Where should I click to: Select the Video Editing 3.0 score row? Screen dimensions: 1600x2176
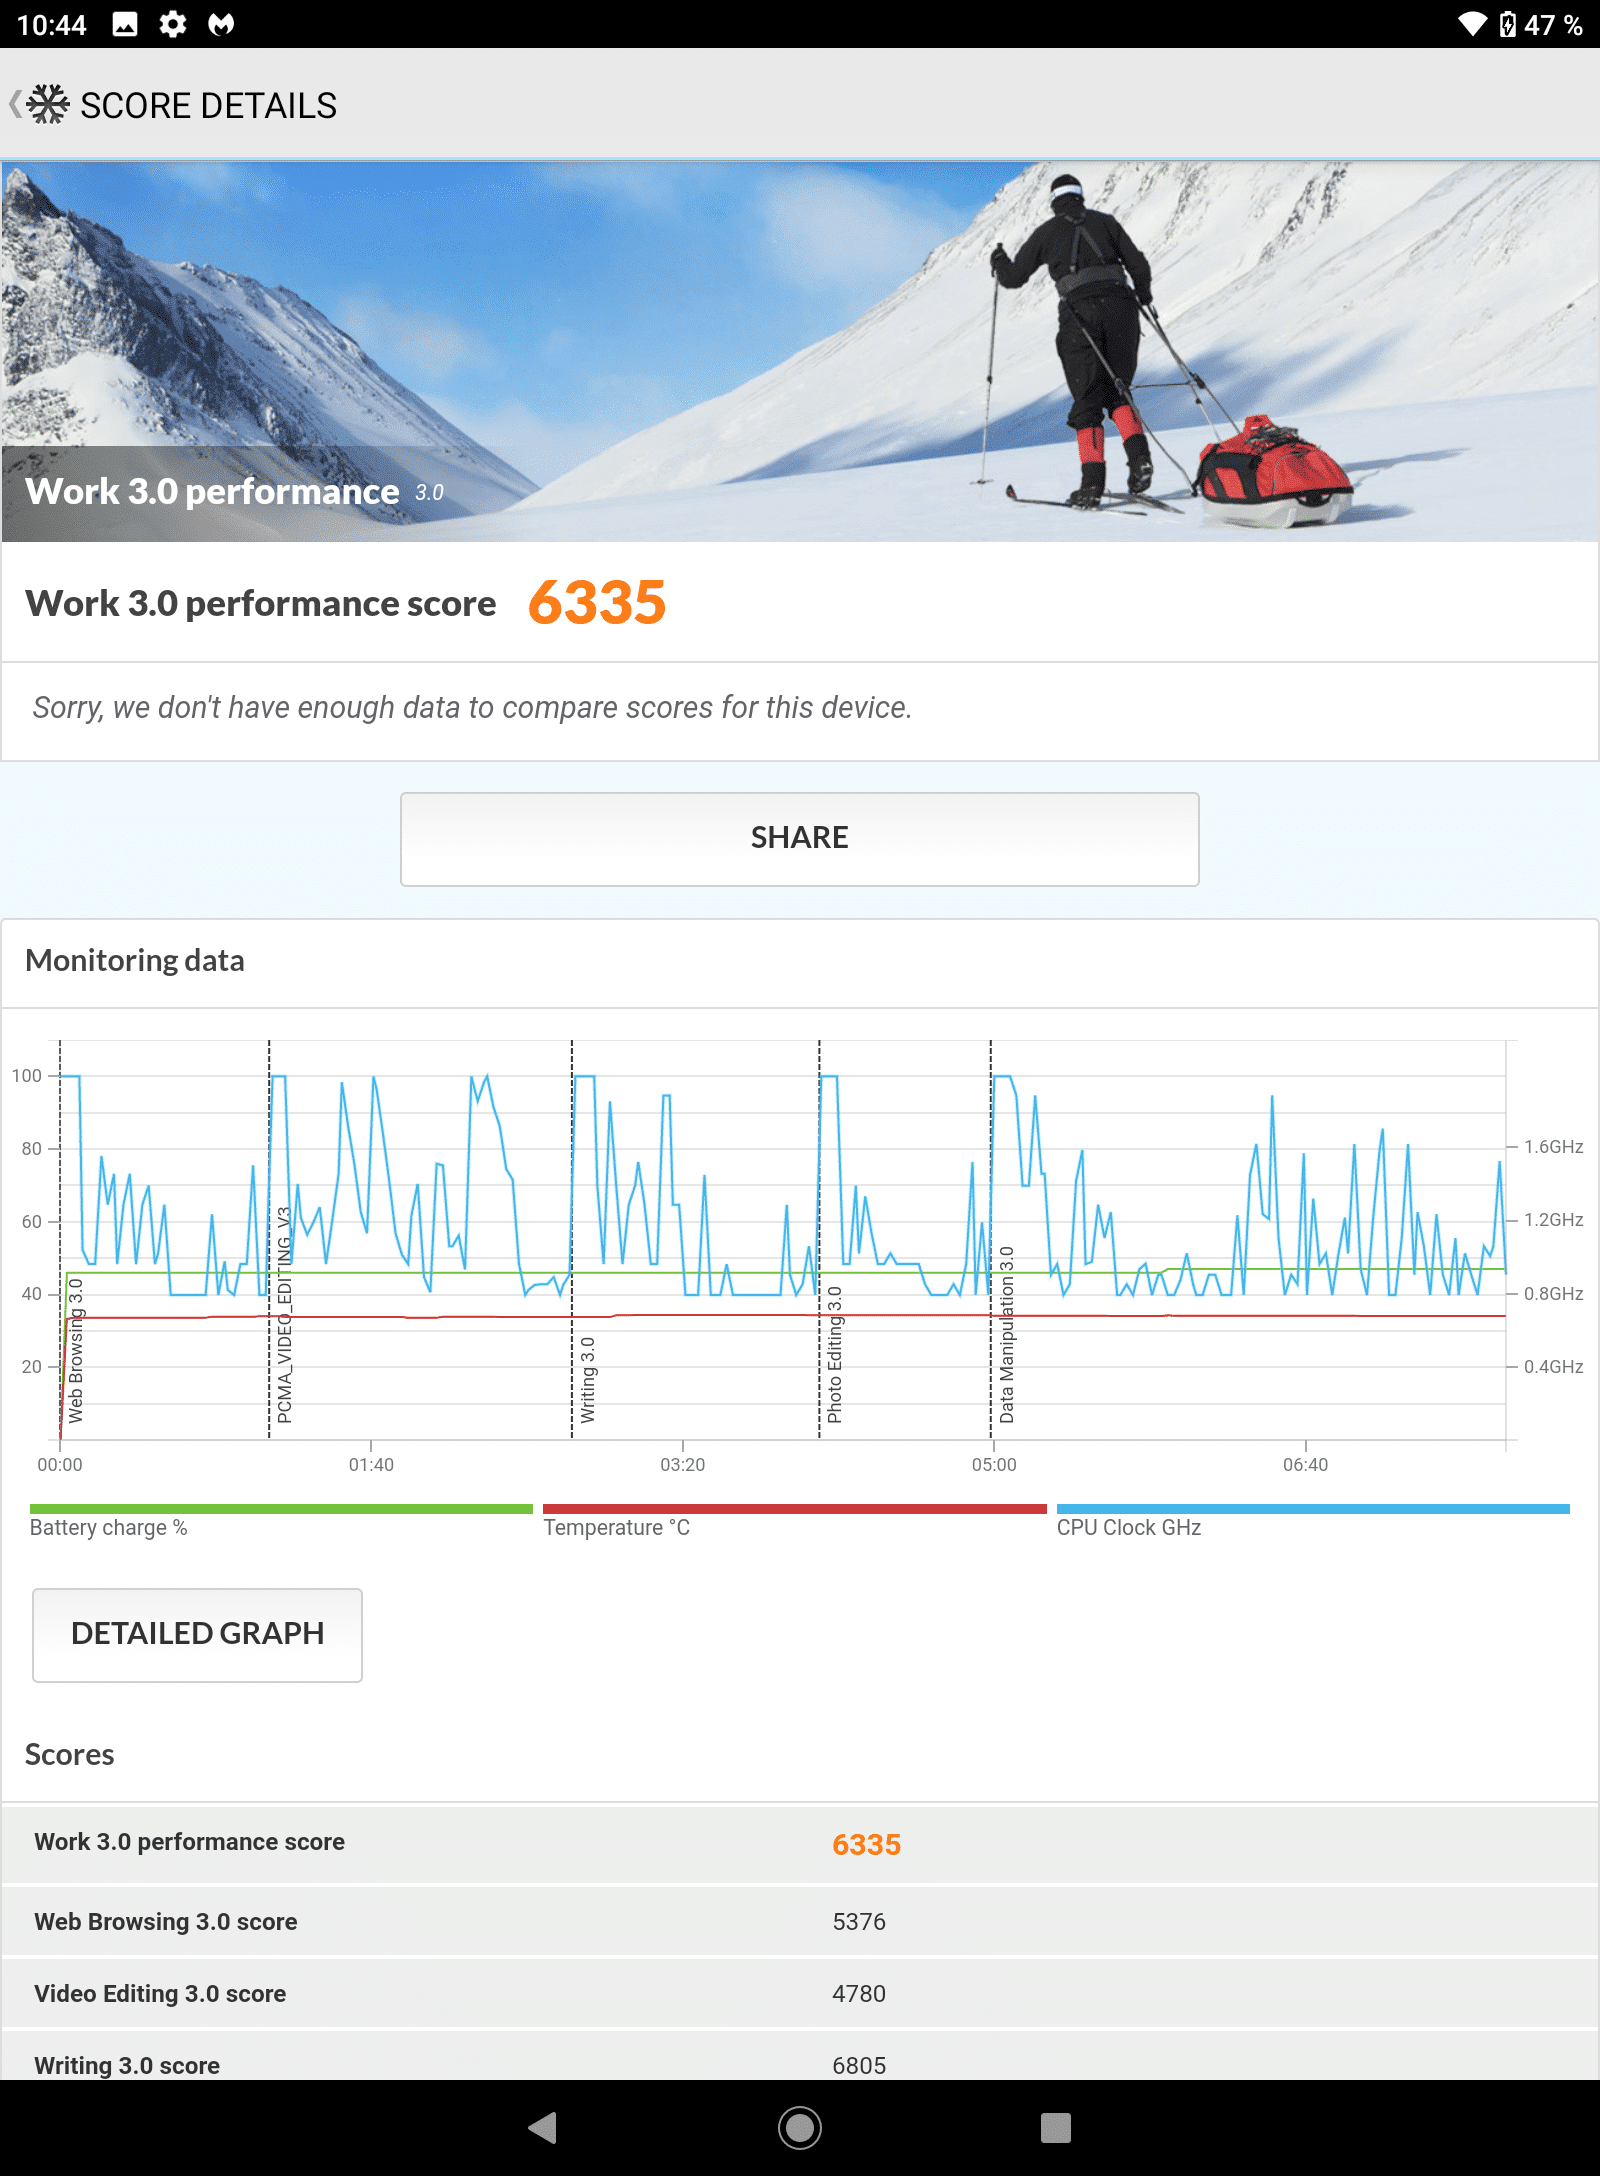click(800, 1994)
